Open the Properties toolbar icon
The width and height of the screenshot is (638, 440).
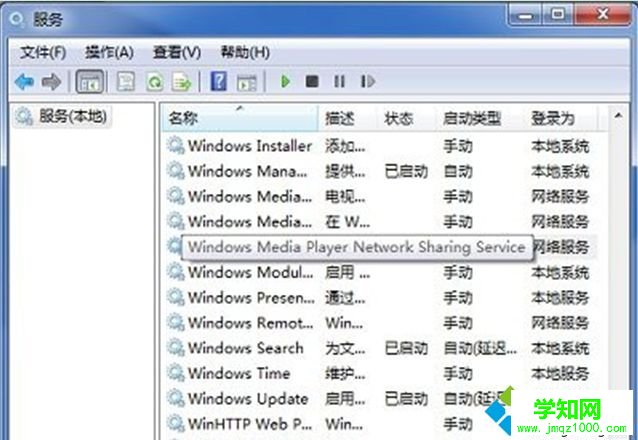[x=126, y=82]
